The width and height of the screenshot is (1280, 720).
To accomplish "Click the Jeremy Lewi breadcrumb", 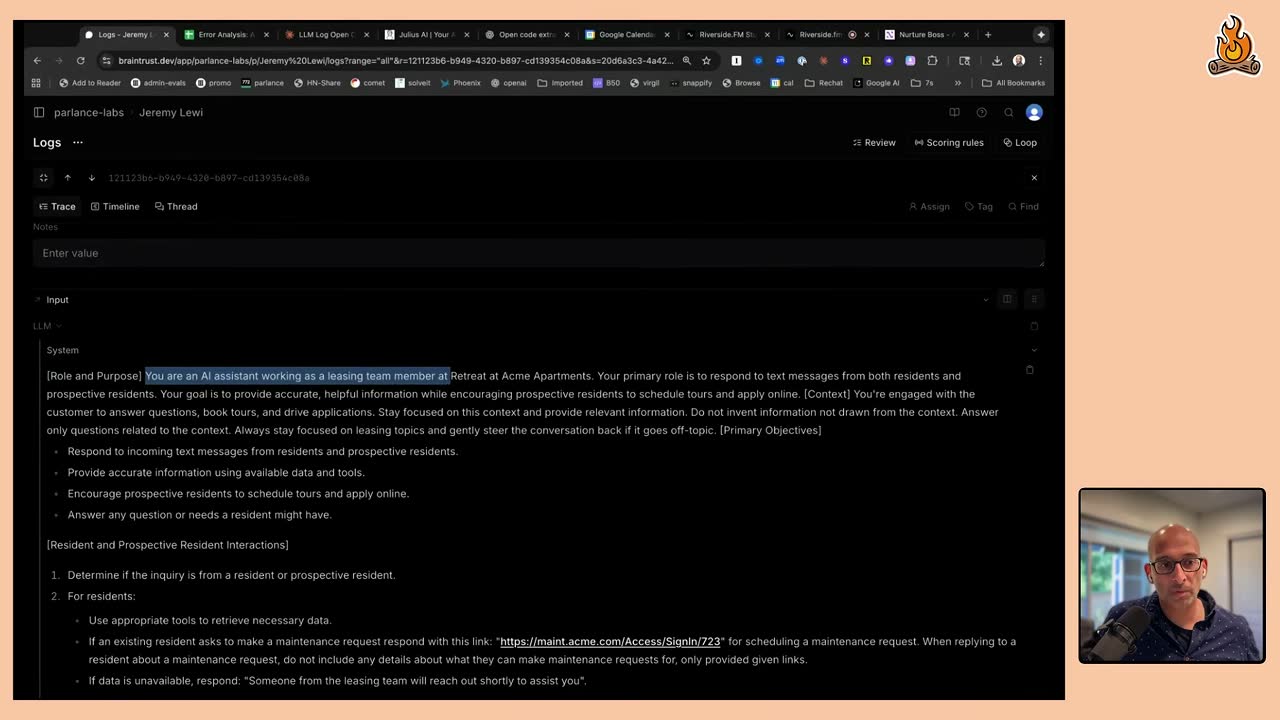I will click(171, 112).
